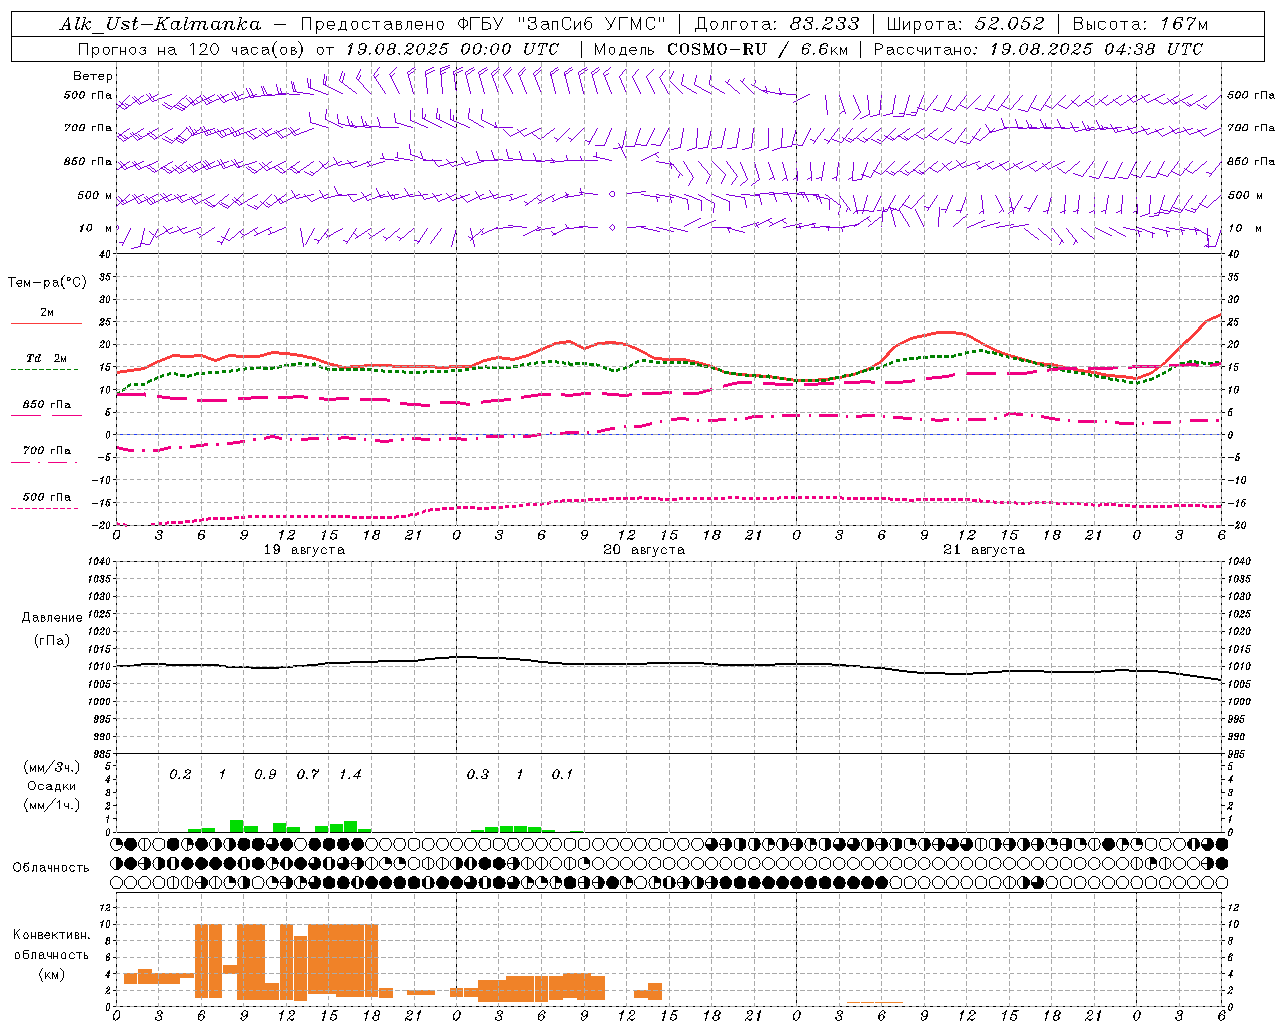Click the 0.9 precipitation total value

pyautogui.click(x=265, y=775)
